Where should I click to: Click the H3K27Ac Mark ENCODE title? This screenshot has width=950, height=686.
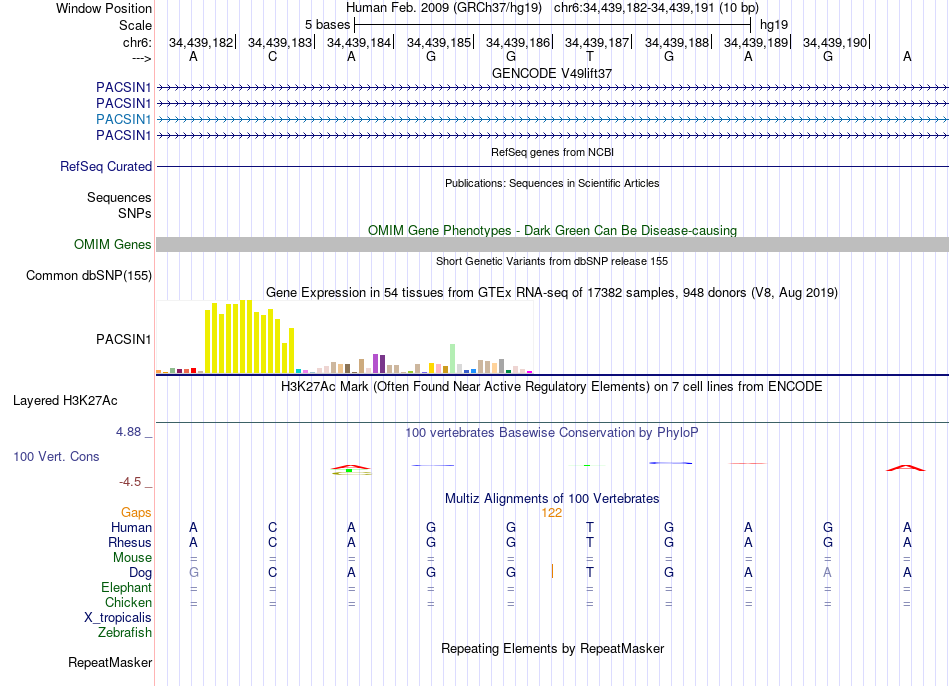pos(552,387)
